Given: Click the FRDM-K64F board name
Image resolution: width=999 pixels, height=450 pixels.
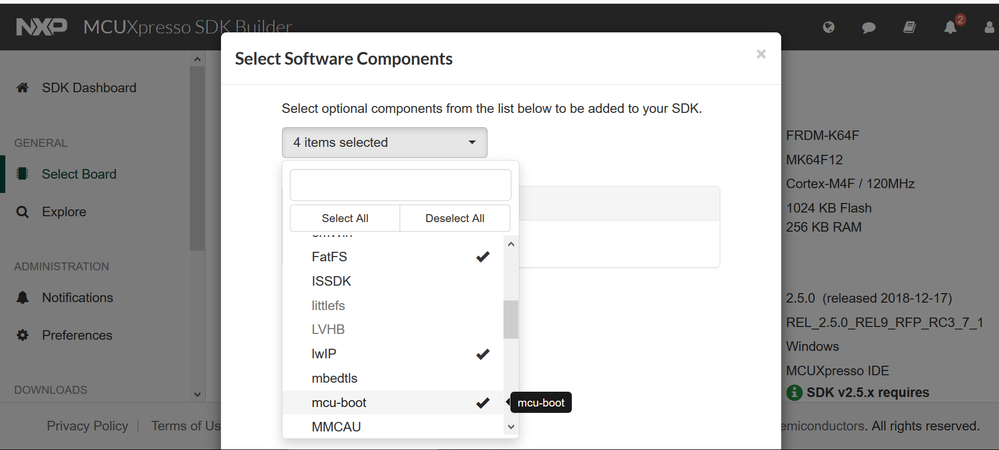Looking at the screenshot, I should (x=823, y=135).
